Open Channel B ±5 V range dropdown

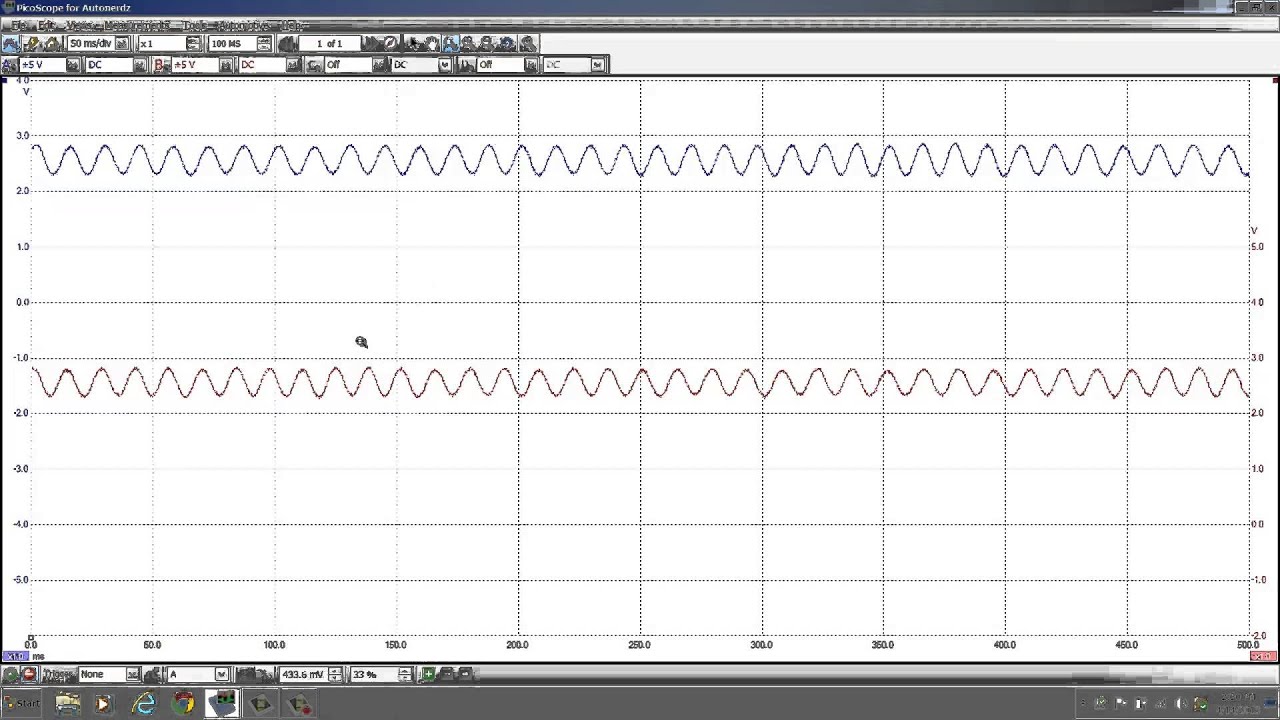226,65
